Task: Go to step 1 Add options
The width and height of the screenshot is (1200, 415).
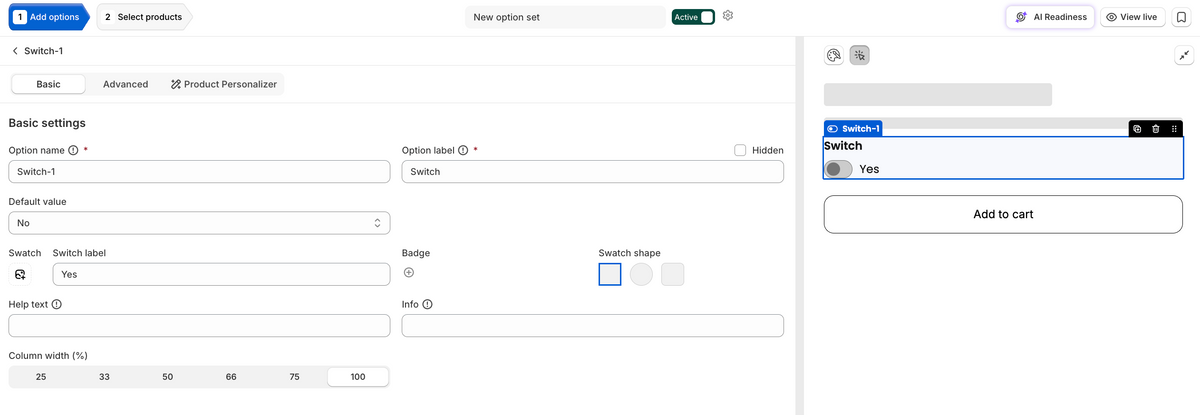Action: (48, 17)
